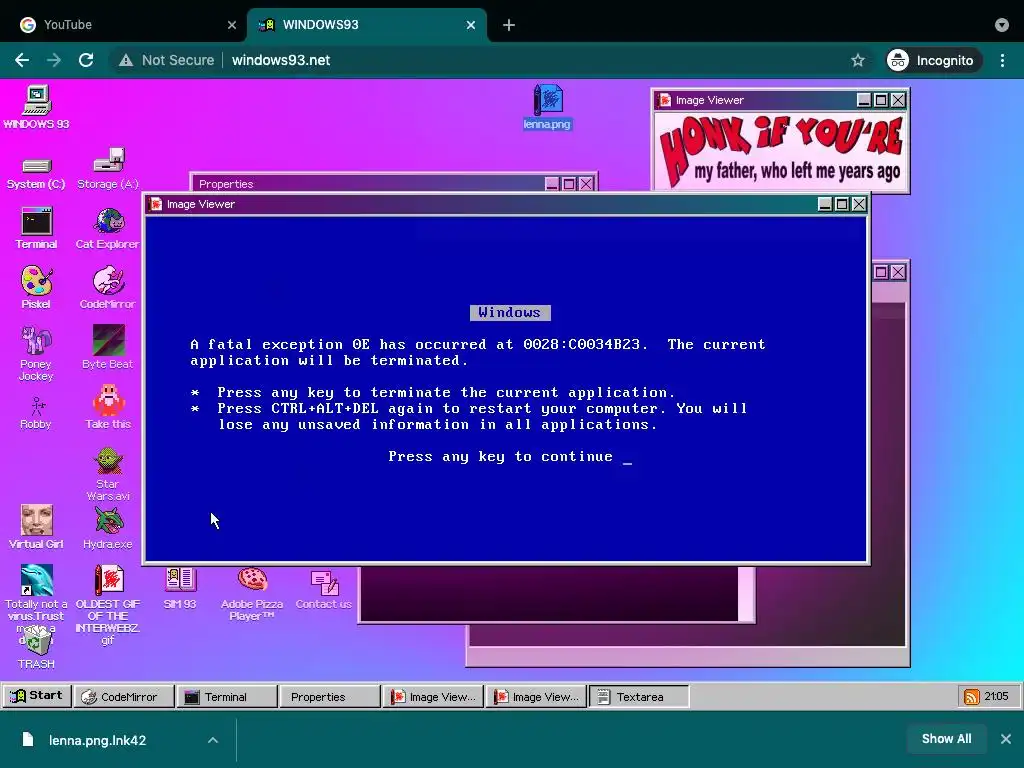Click Show All downloads
This screenshot has width=1024, height=768.
[x=946, y=739]
